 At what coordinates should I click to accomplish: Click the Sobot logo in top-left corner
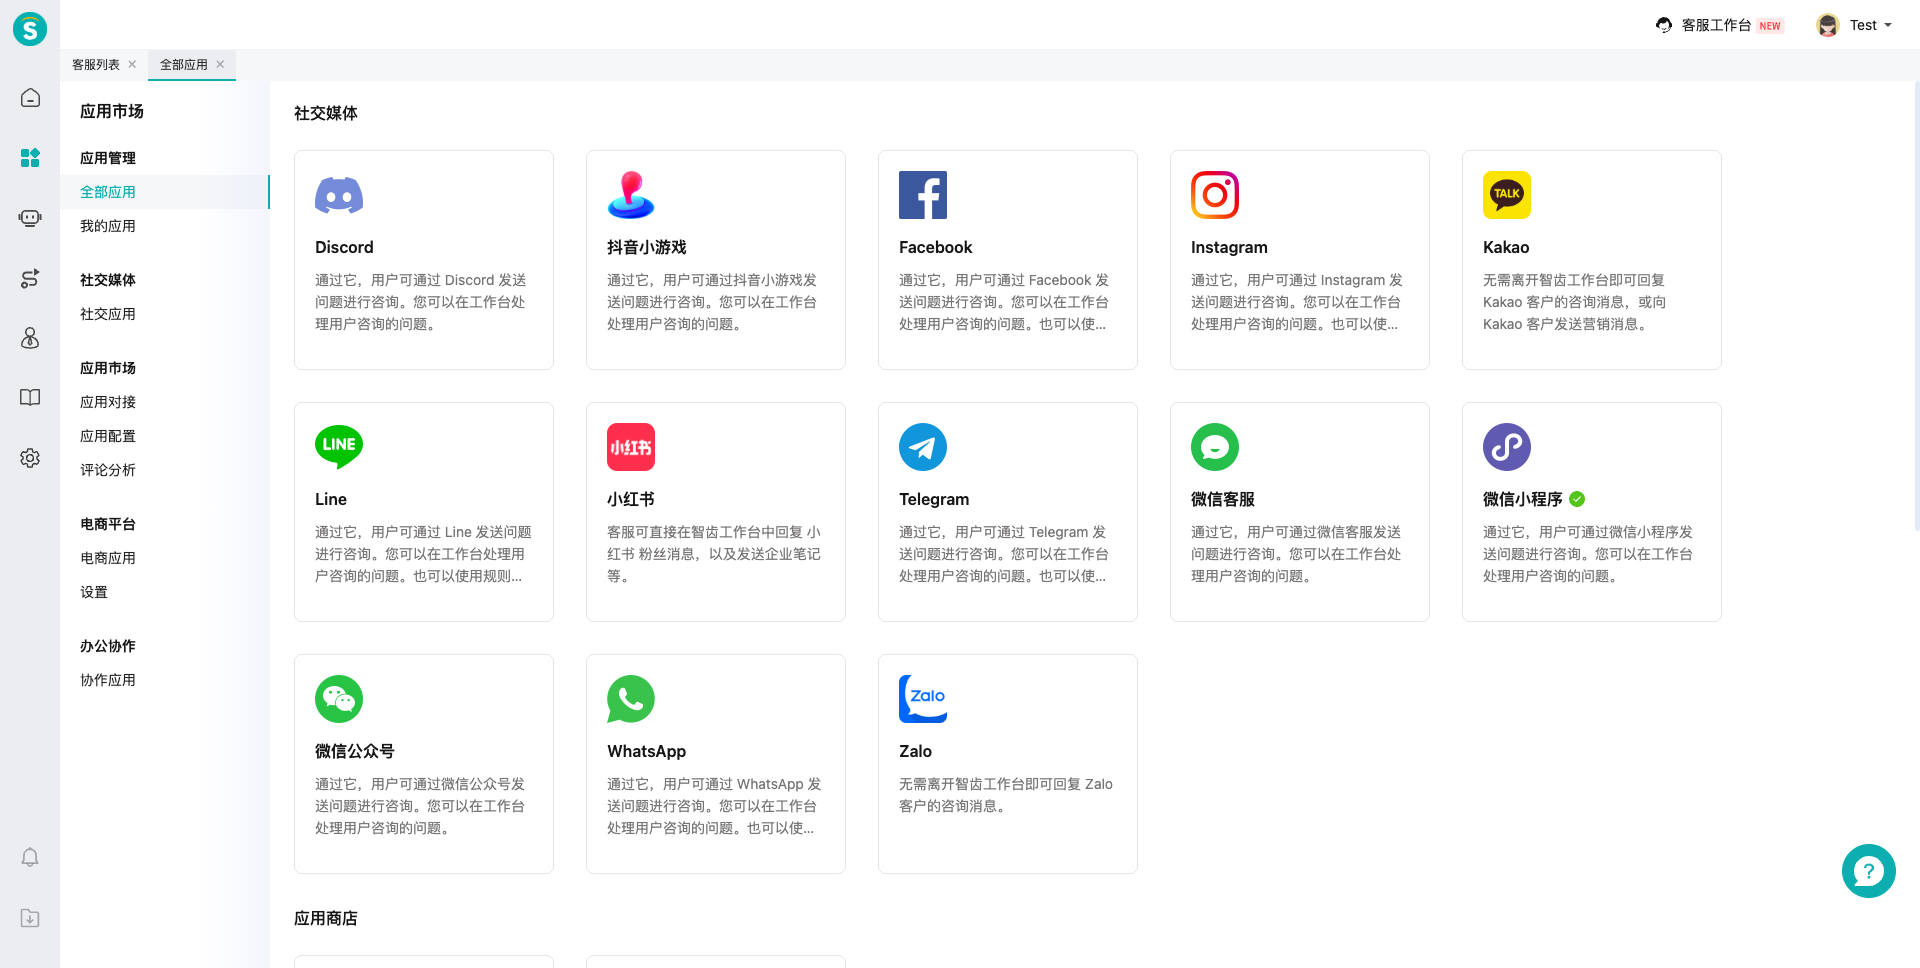pyautogui.click(x=30, y=29)
